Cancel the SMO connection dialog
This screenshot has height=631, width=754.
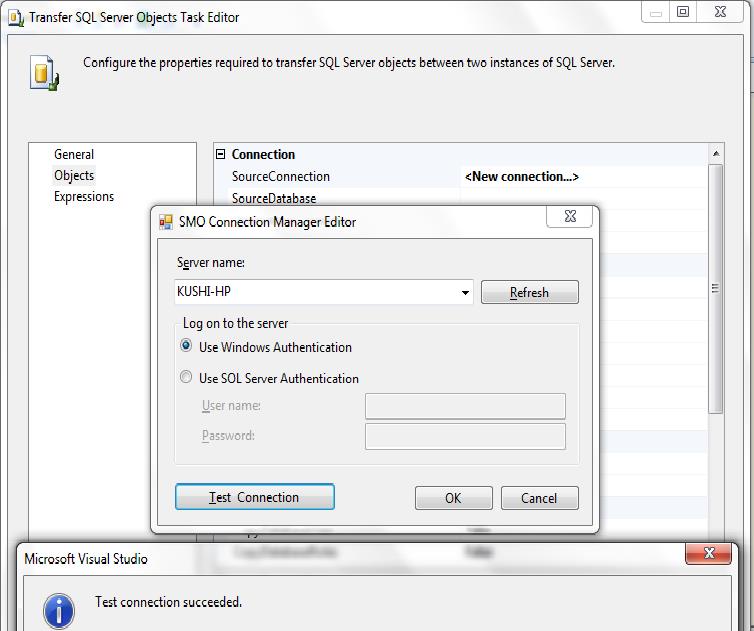pyautogui.click(x=539, y=498)
